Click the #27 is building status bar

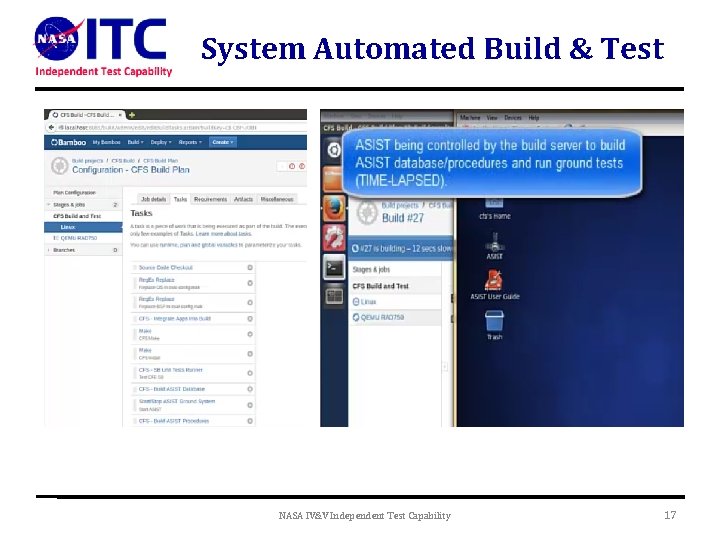pyautogui.click(x=401, y=248)
